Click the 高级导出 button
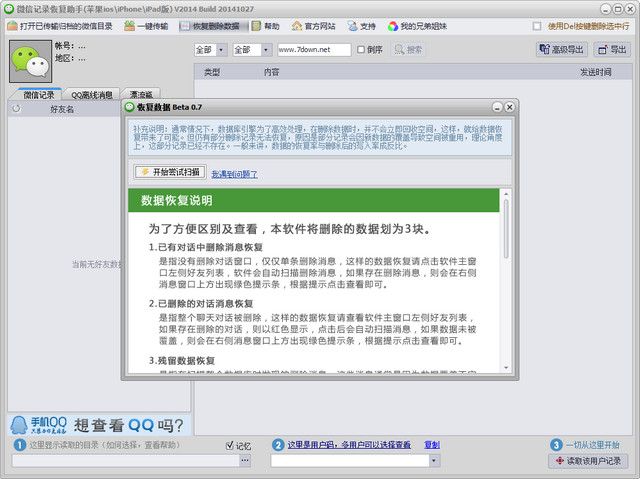This screenshot has width=640, height=479. (562, 50)
